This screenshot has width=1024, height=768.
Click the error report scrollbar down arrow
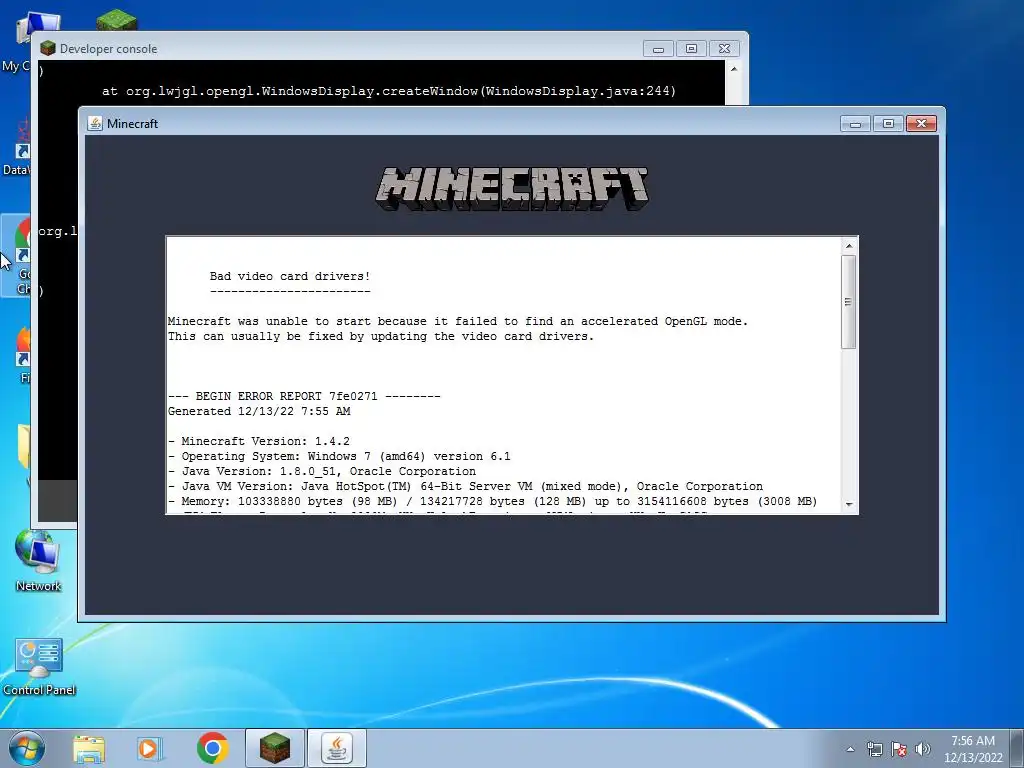click(849, 504)
